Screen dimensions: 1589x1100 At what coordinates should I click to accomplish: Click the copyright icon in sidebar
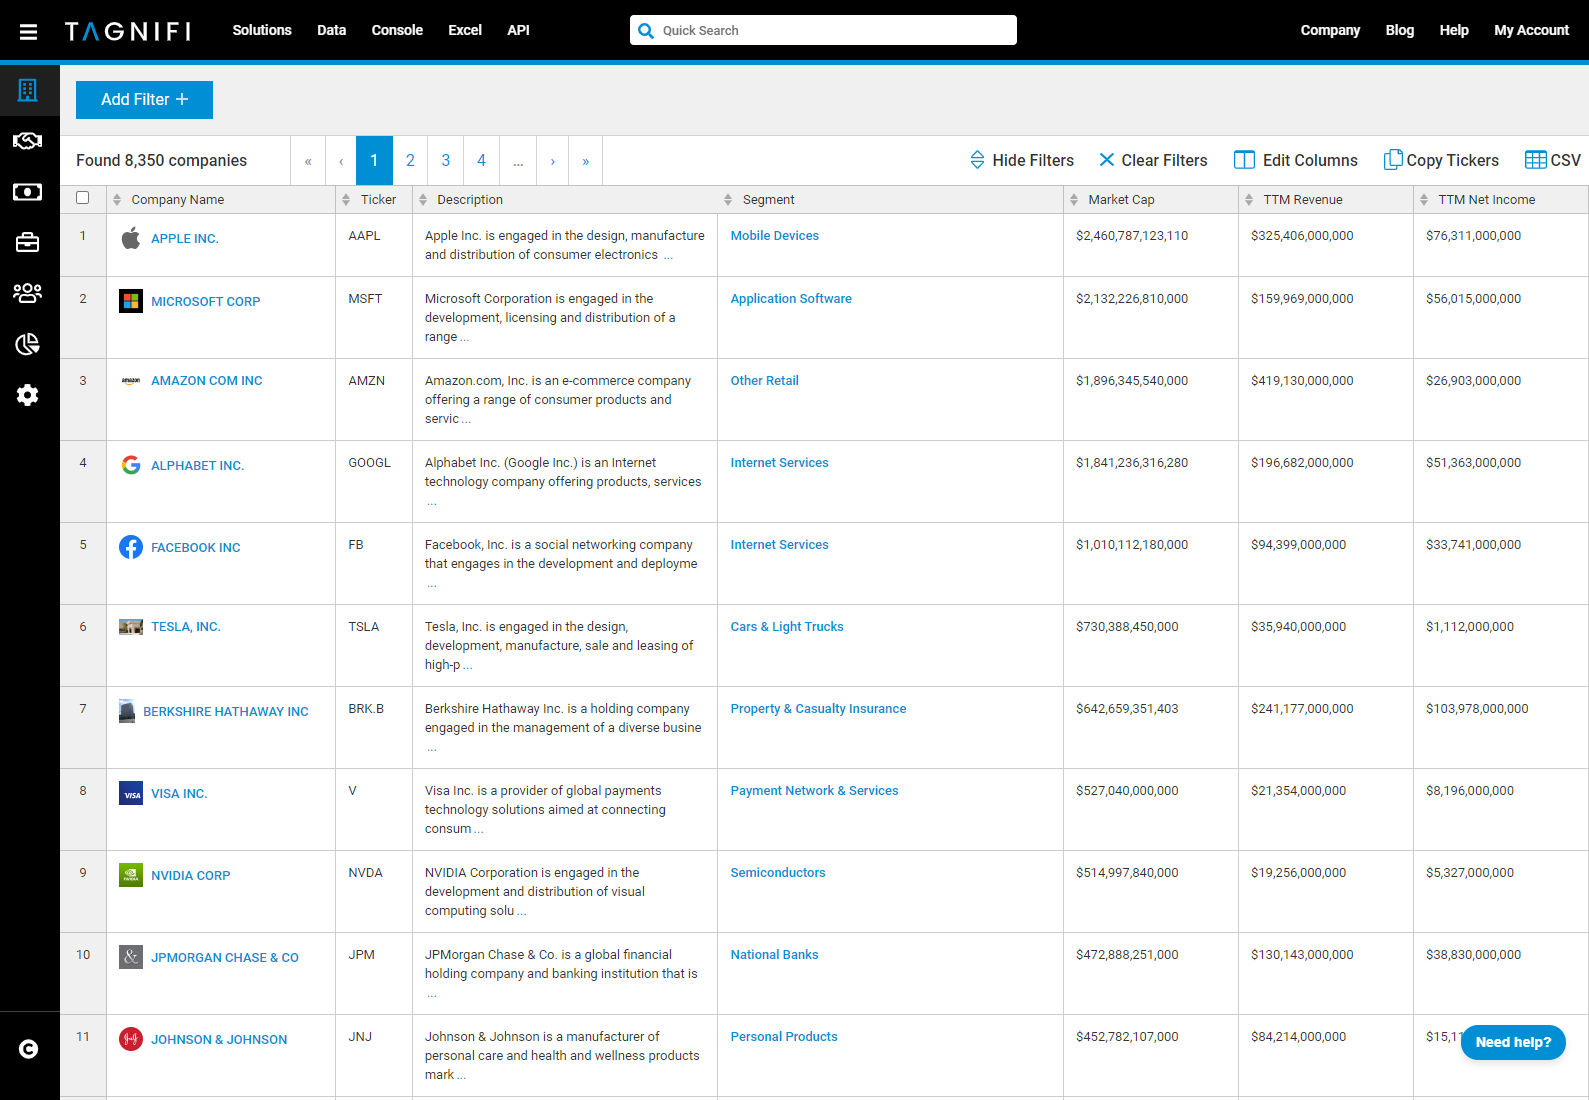(28, 1049)
